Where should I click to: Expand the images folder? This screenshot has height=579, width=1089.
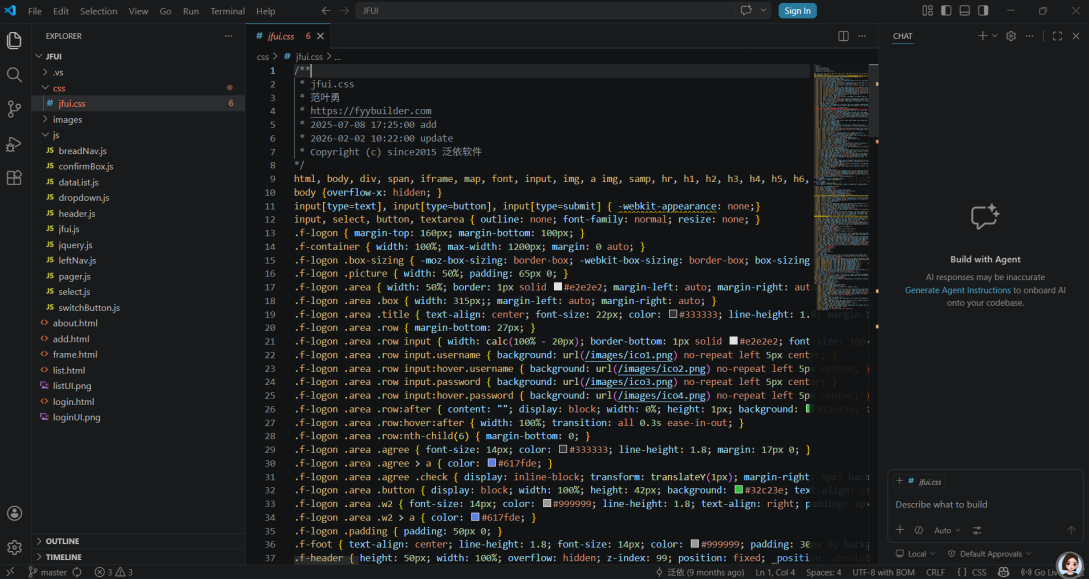pos(67,119)
